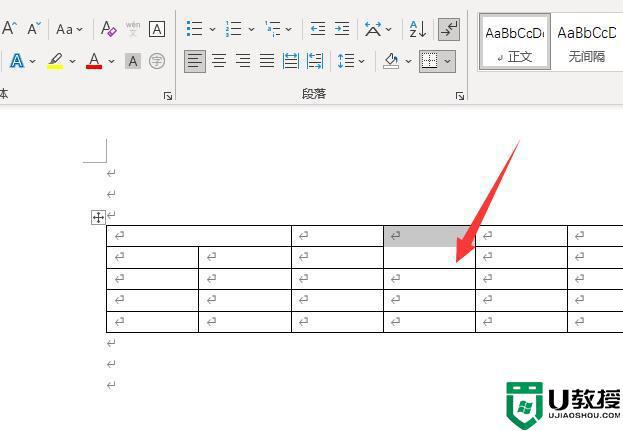
Task: Click the Decrease Indent icon
Action: pyautogui.click(x=318, y=29)
